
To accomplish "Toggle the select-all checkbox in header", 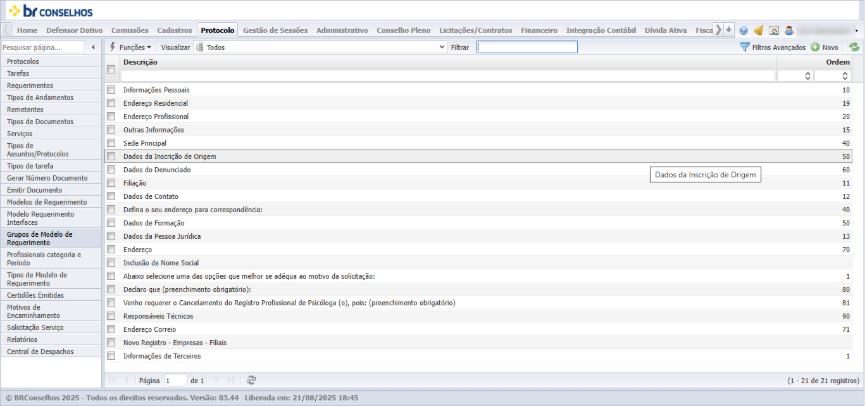I will pos(111,69).
